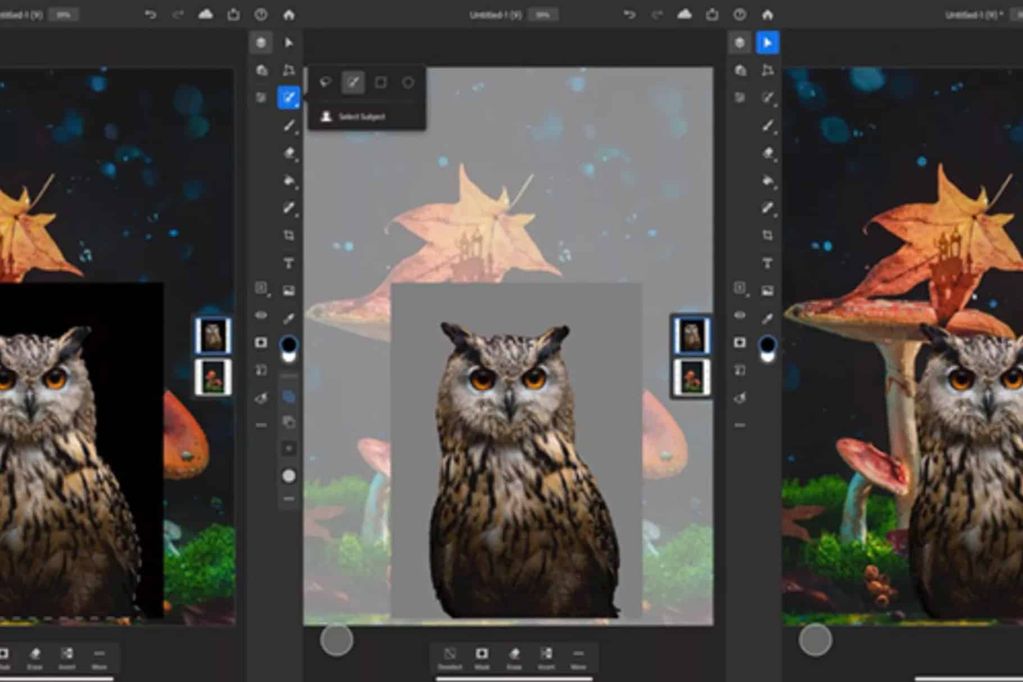Click the Home icon in the top bar
1023x682 pixels.
point(768,14)
